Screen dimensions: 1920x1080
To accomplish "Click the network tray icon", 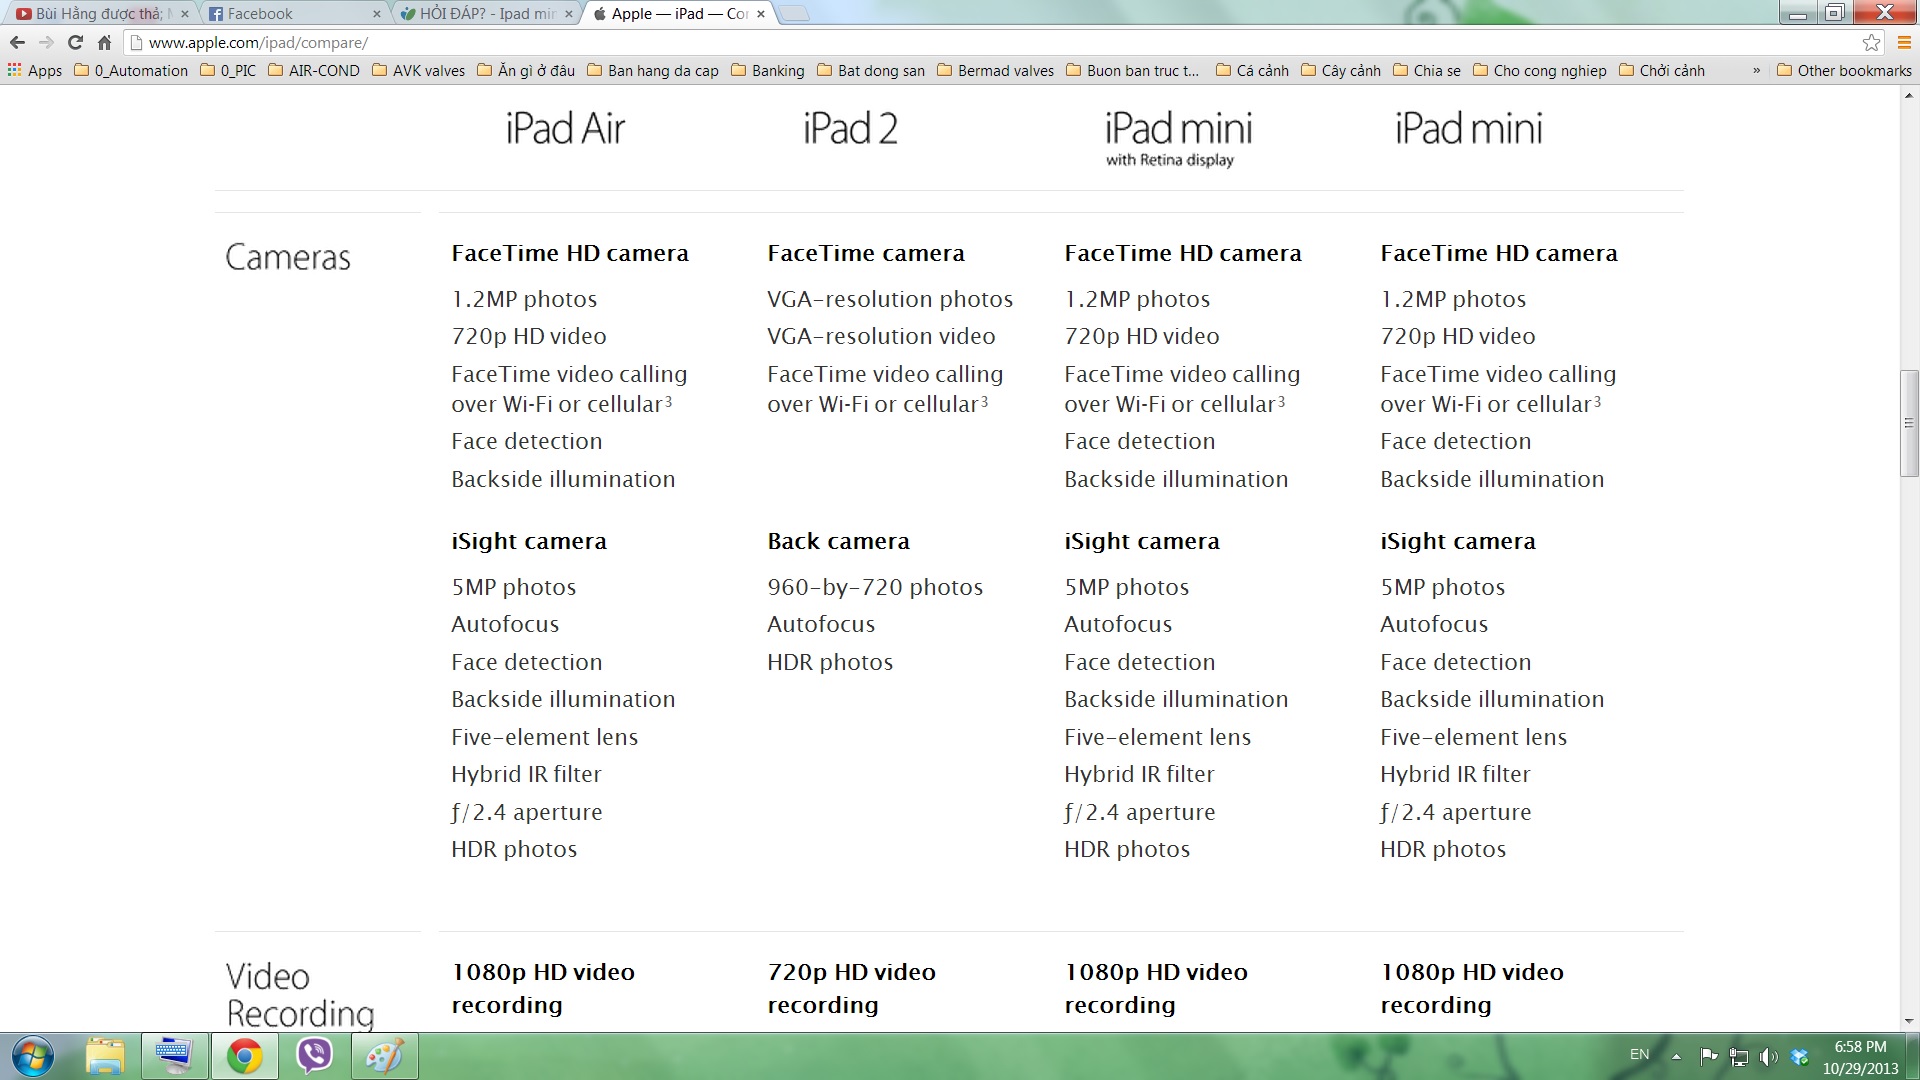I will 1739,1056.
